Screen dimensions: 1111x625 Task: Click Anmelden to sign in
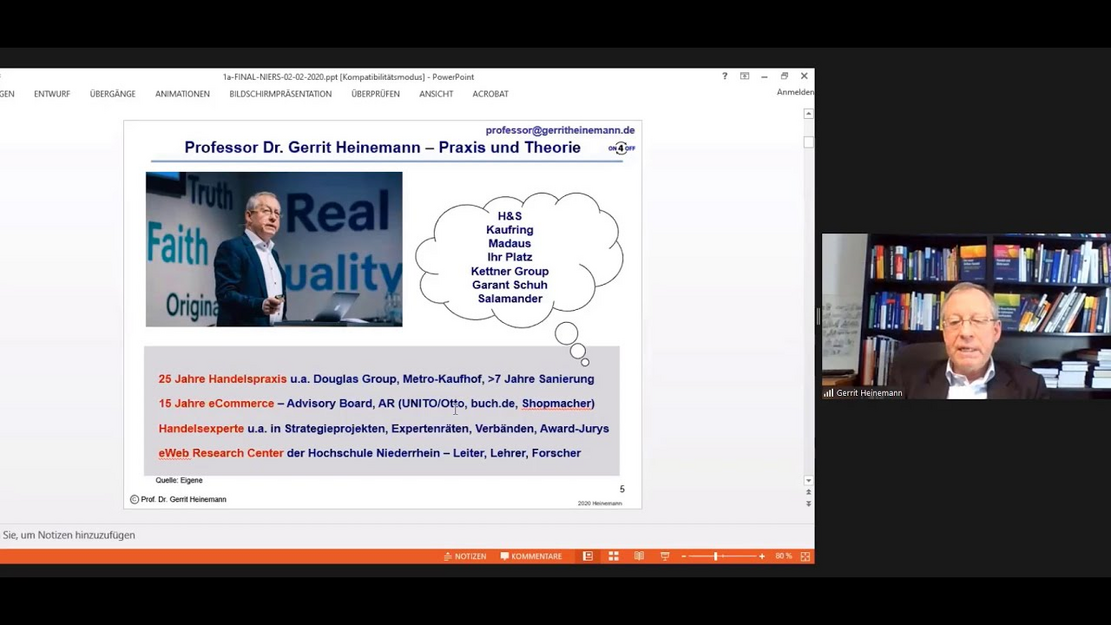point(795,92)
